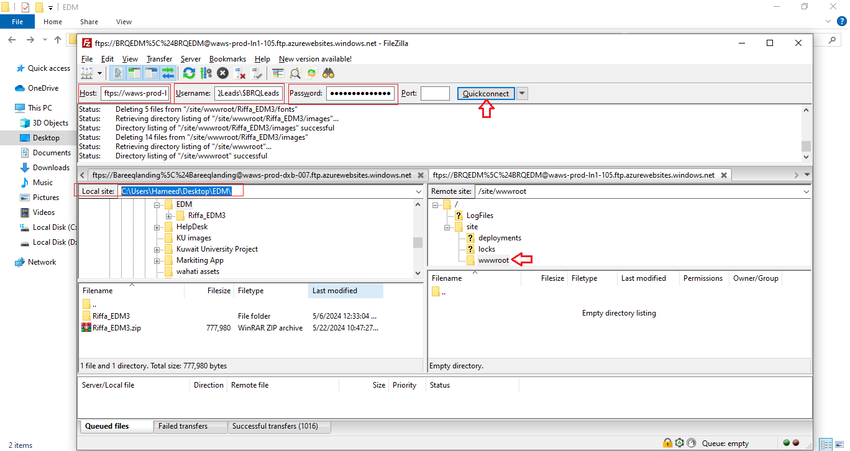Screen dimensions: 850x451
Task: Open the directory listing filters icon
Action: coord(279,73)
